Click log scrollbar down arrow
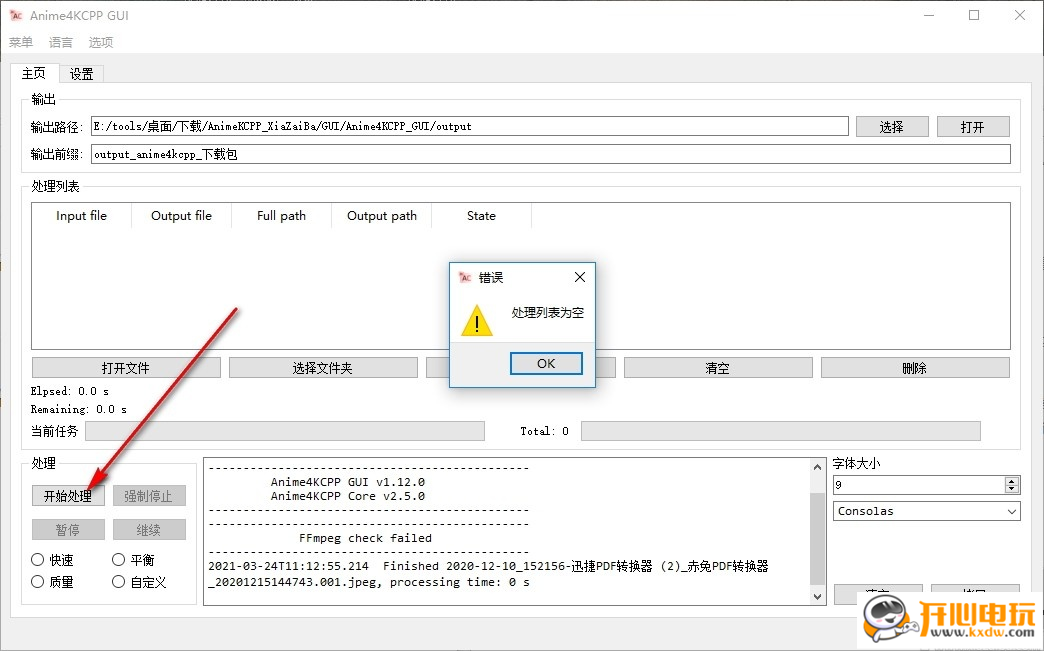The image size is (1044, 651). (818, 596)
